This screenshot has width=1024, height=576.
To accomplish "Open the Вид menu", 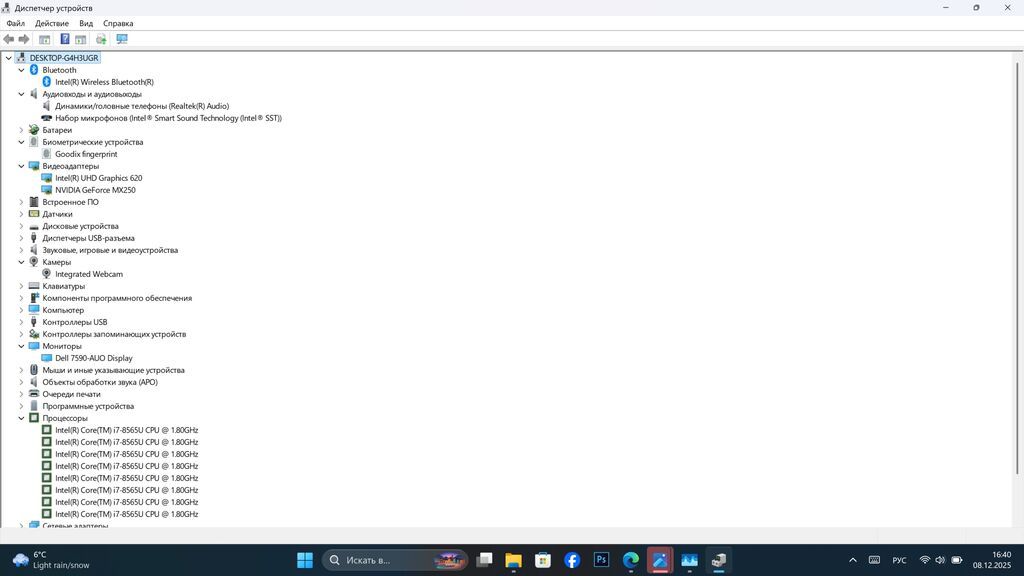I will [86, 24].
